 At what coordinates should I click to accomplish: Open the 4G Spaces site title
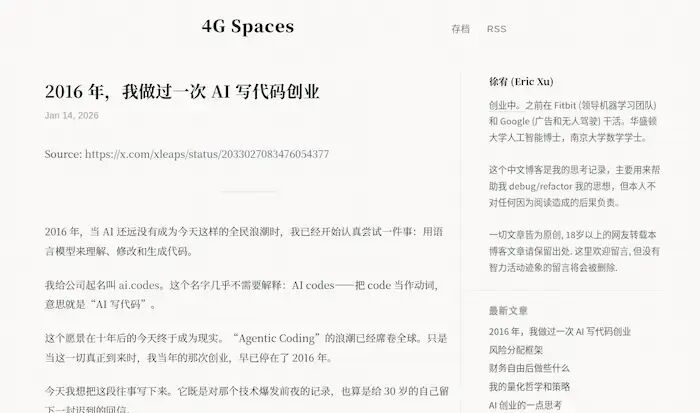coord(248,27)
